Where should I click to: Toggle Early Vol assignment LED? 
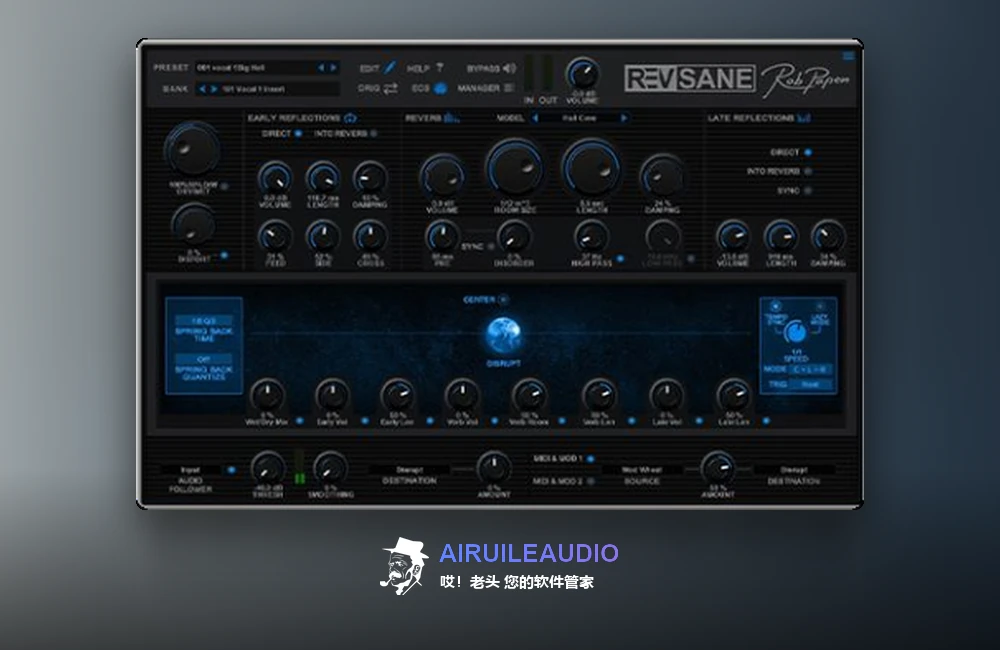tap(365, 421)
